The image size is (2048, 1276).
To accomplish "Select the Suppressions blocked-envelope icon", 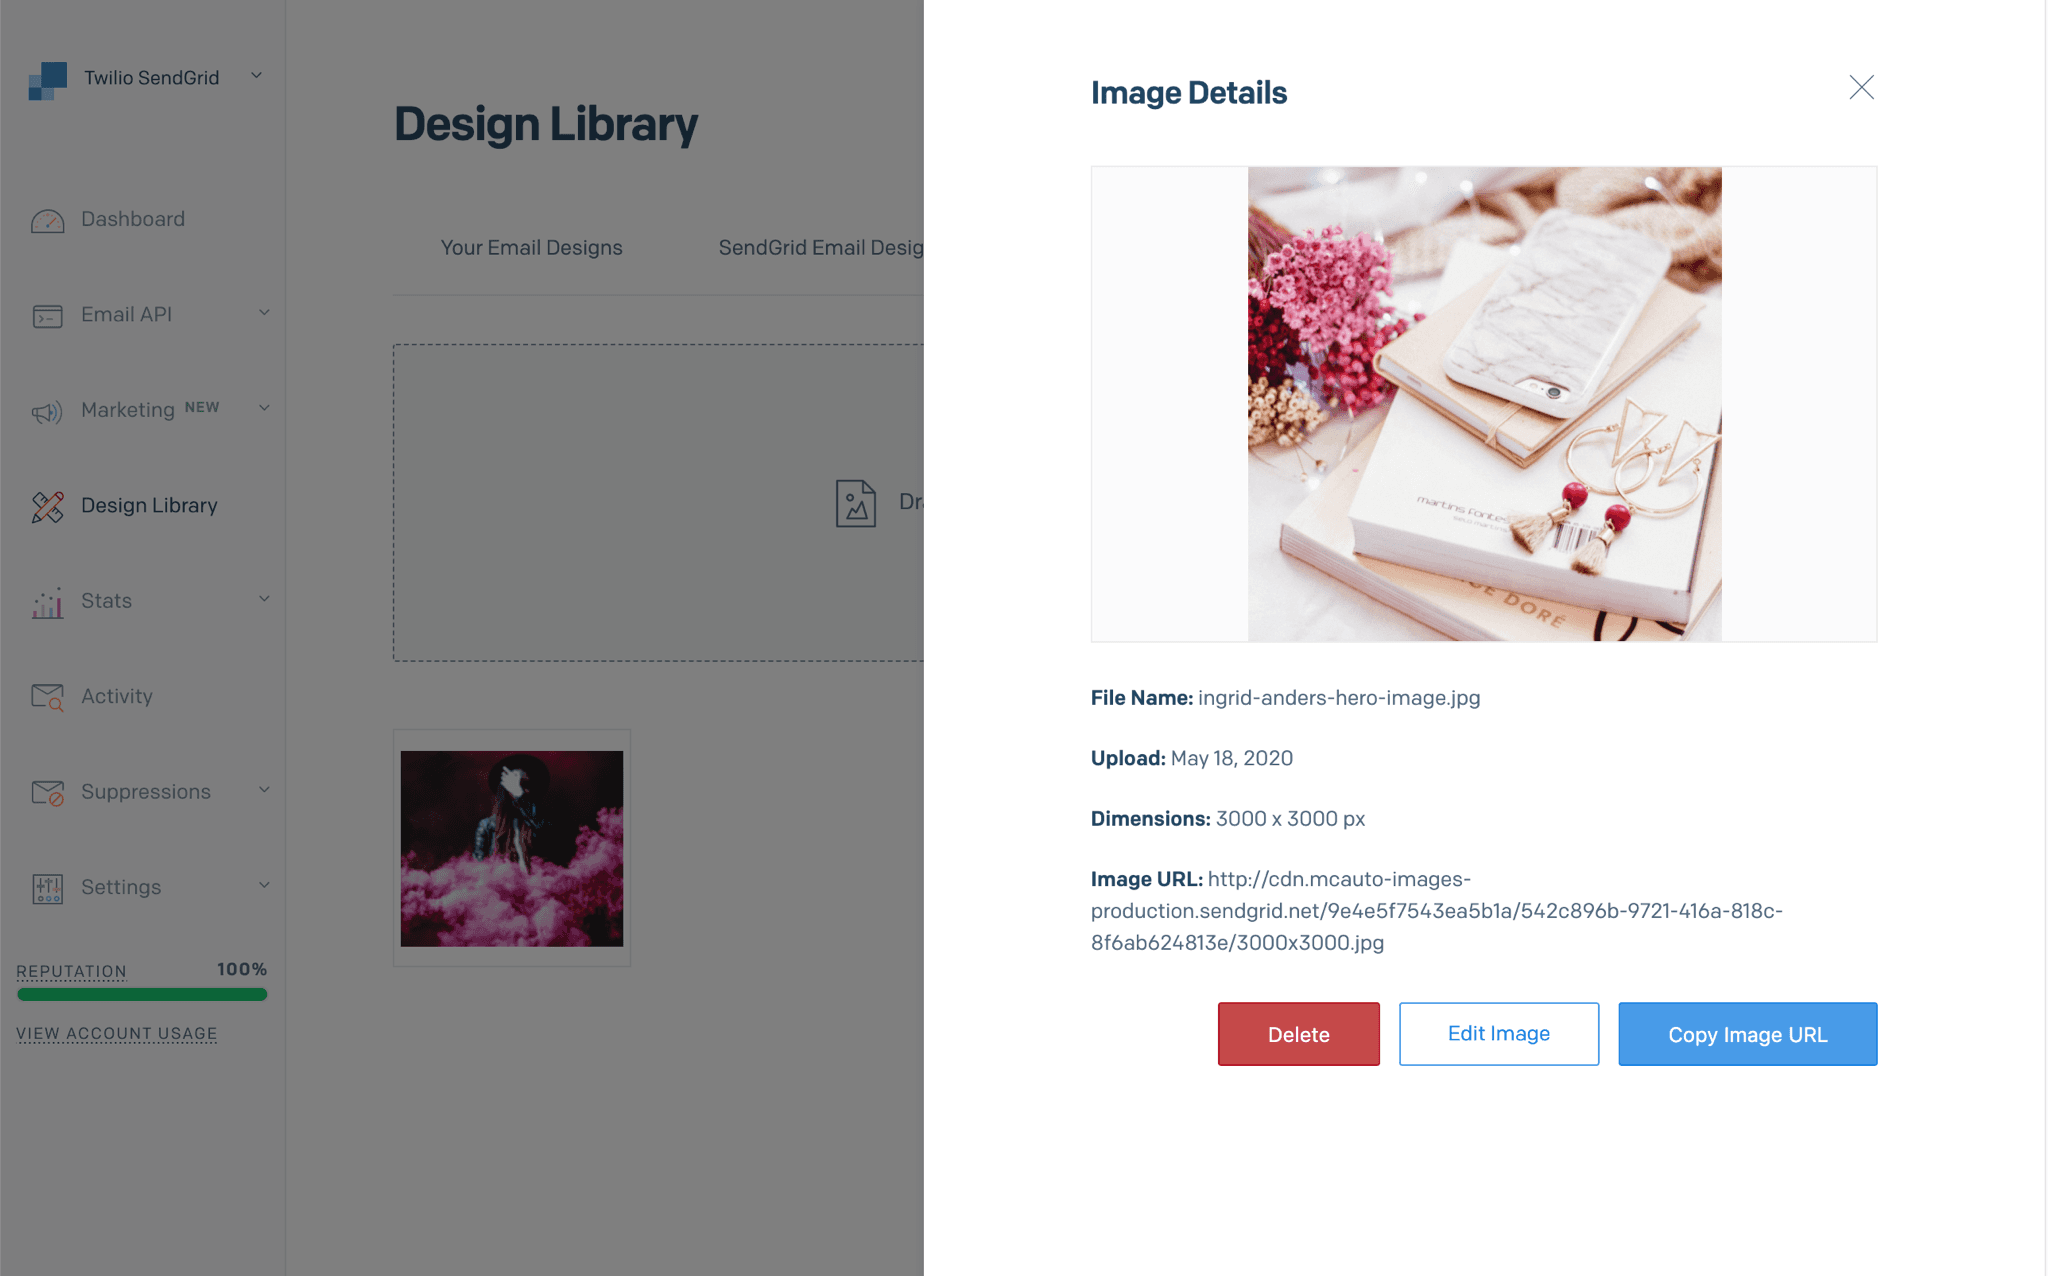I will click(46, 791).
